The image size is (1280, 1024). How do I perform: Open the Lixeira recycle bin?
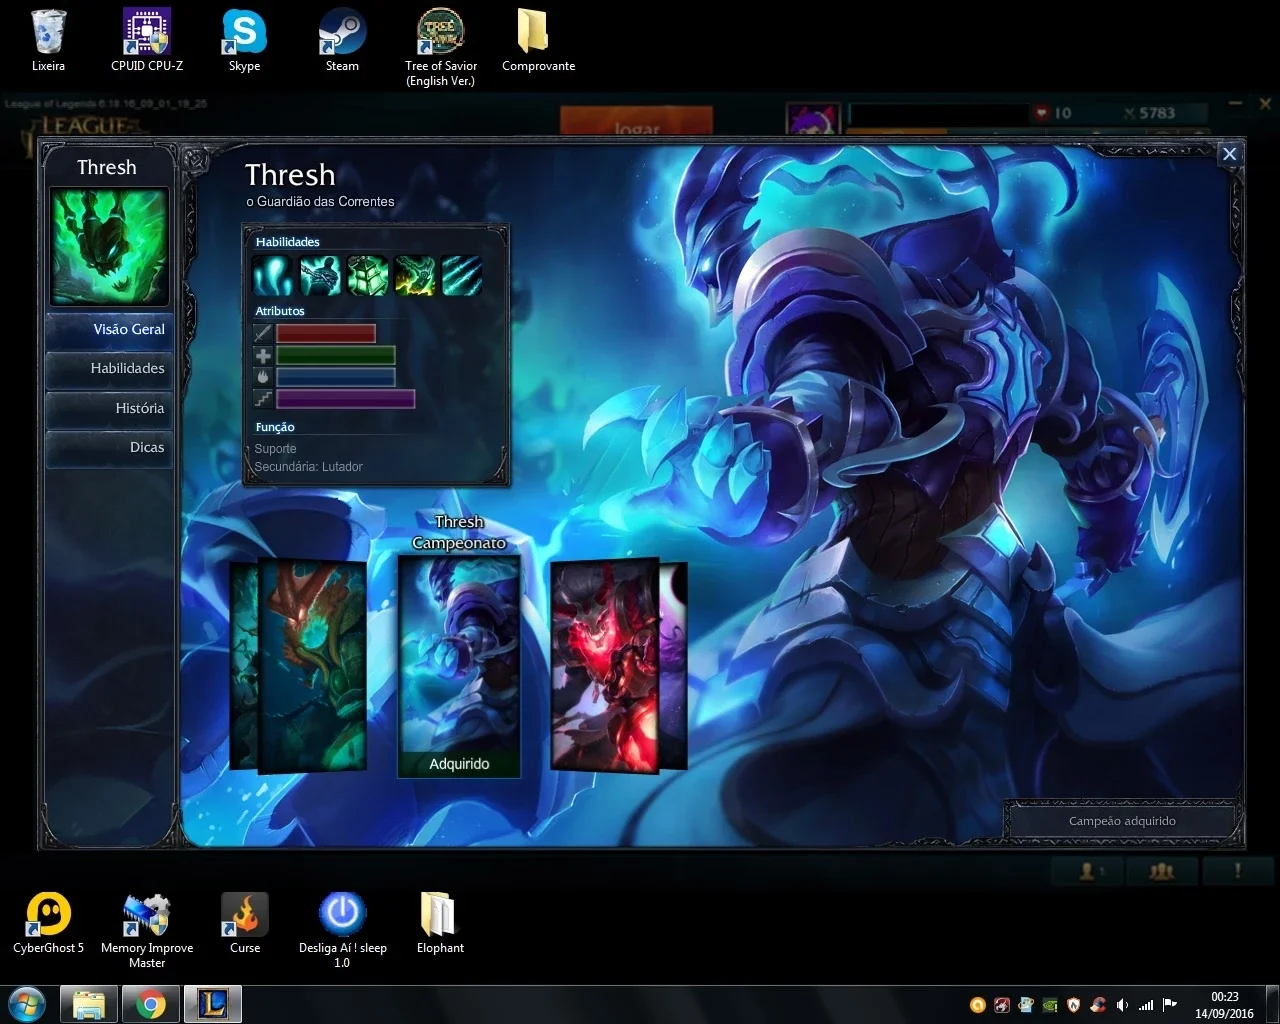[x=48, y=41]
